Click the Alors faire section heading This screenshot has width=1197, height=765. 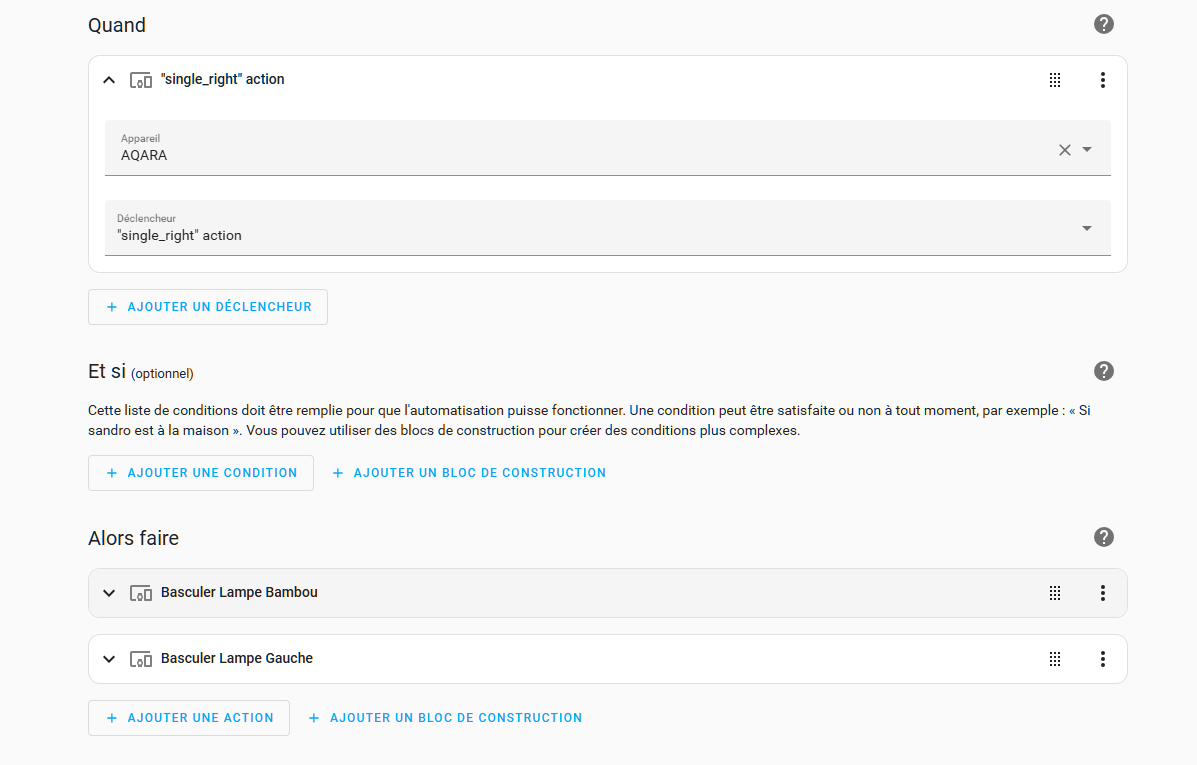click(x=134, y=538)
